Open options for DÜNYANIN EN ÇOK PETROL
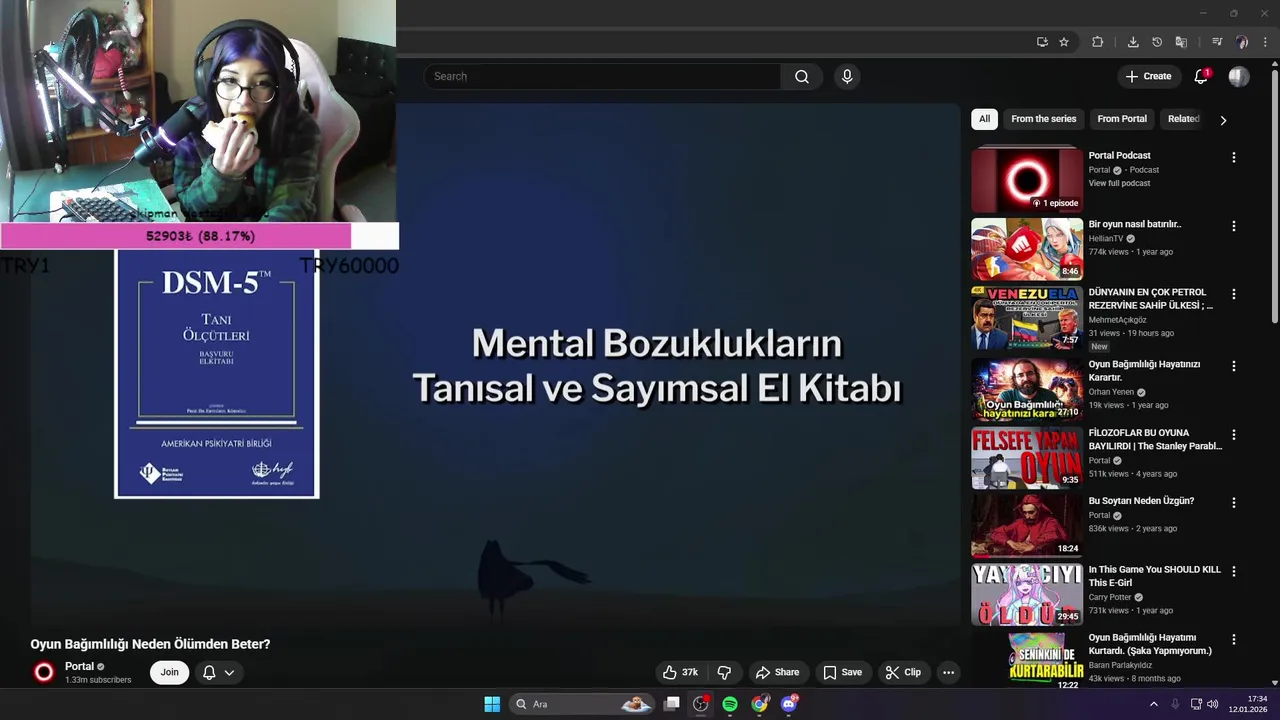Viewport: 1280px width, 720px height. click(1233, 294)
